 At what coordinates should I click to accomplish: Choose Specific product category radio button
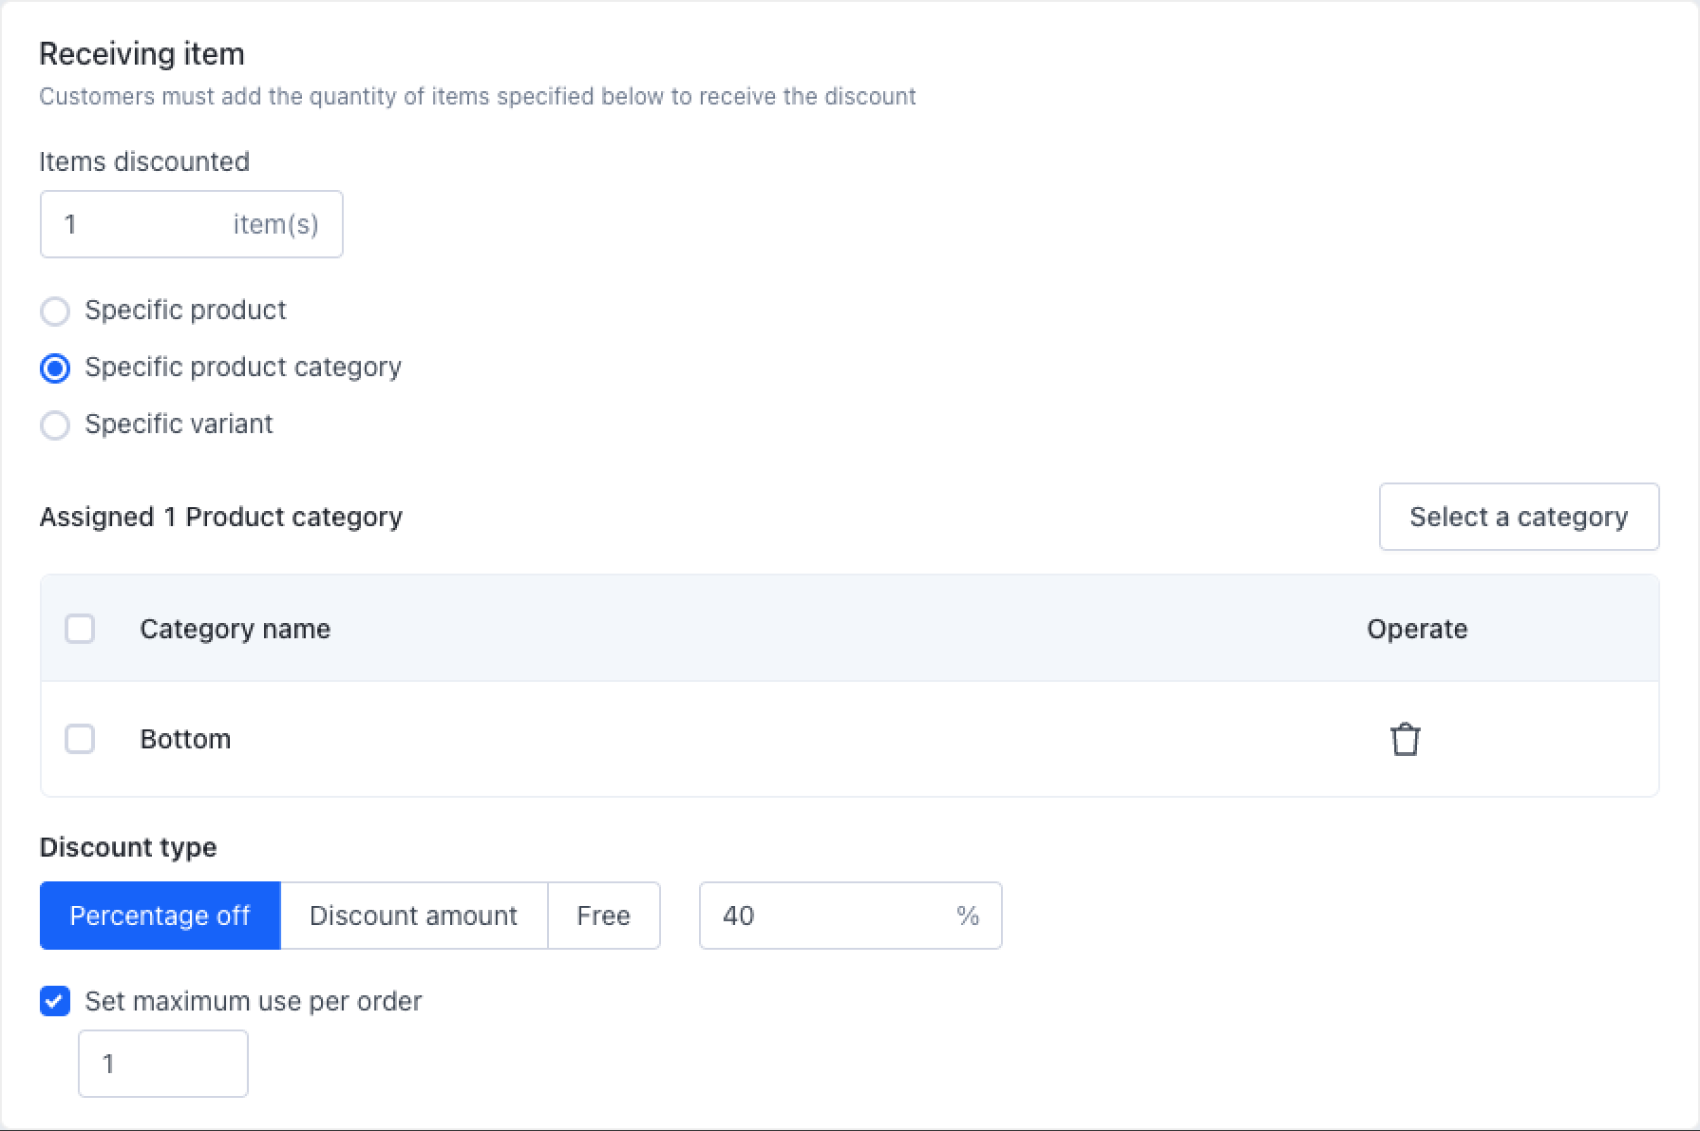pyautogui.click(x=55, y=368)
